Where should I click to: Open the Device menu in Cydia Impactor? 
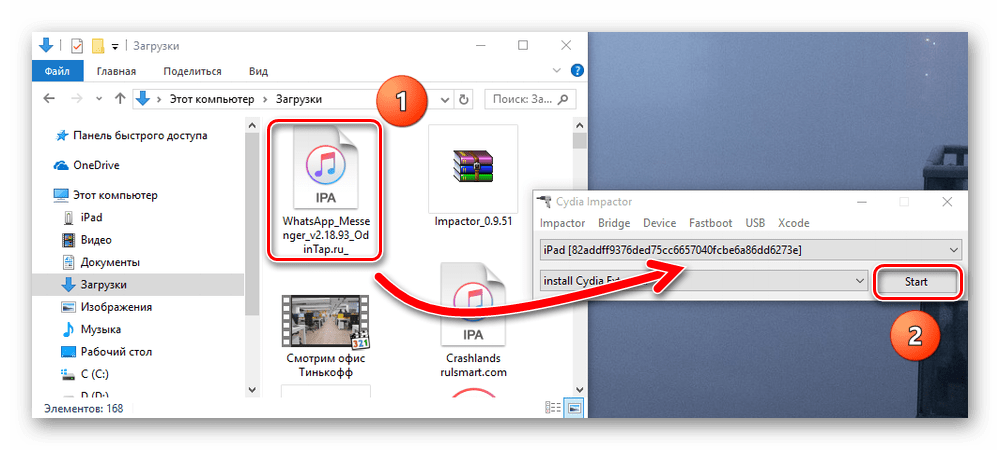[659, 223]
